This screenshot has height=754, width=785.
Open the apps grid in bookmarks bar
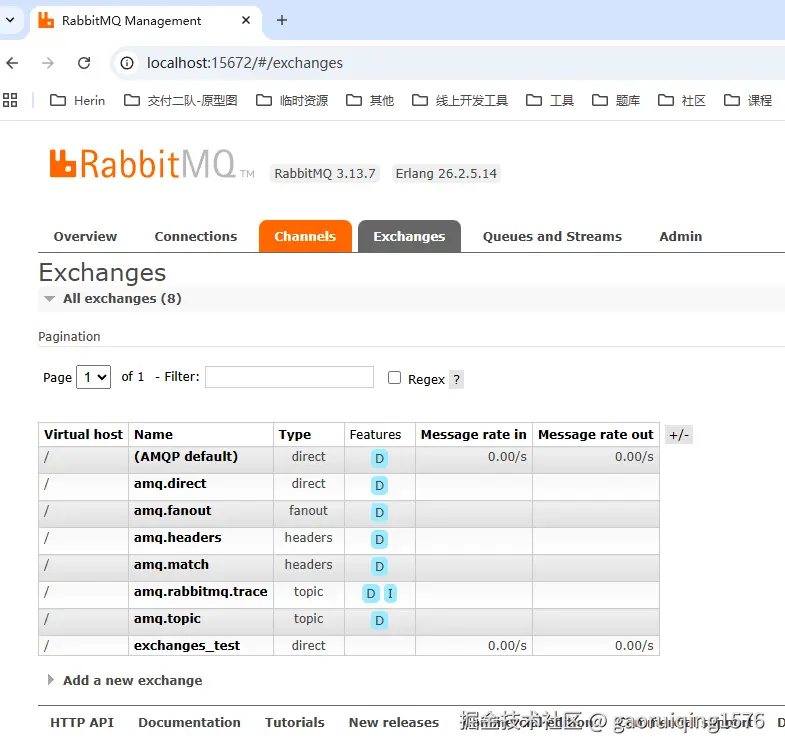pyautogui.click(x=10, y=100)
